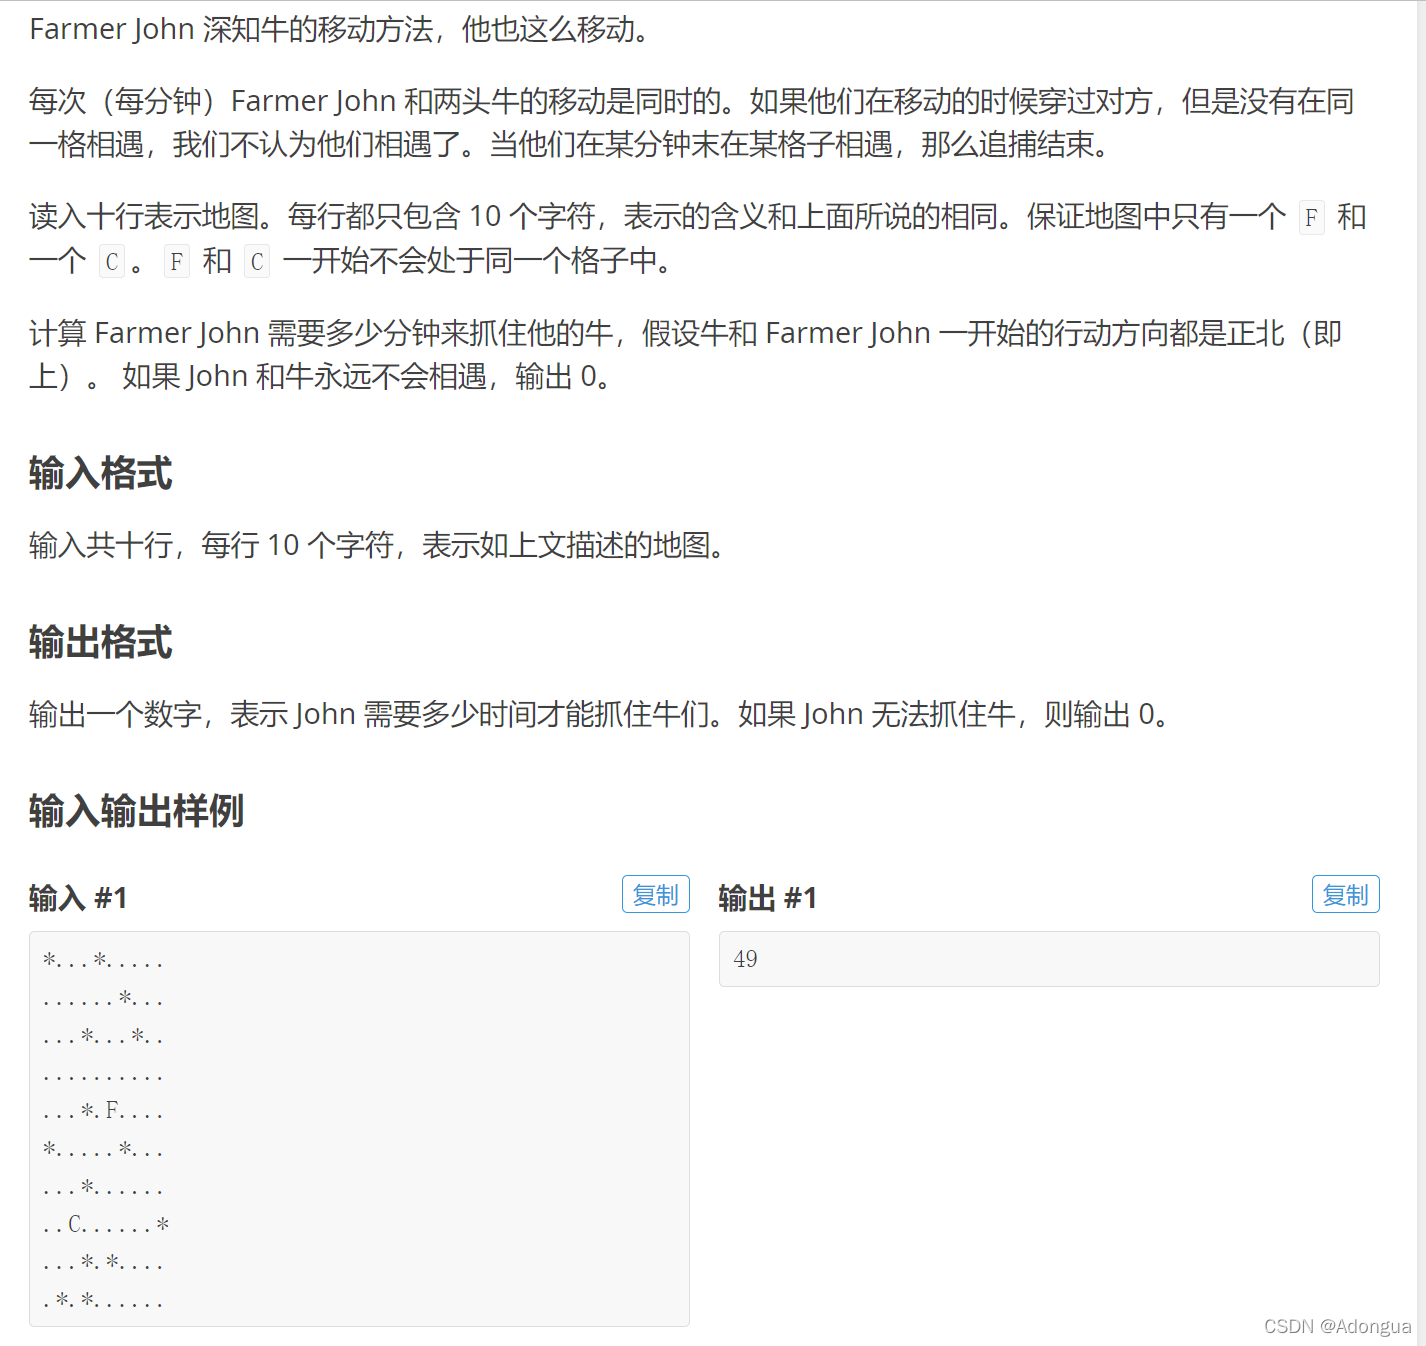Image resolution: width=1426 pixels, height=1346 pixels.
Task: Click inline code F after 只有一个
Action: click(1311, 218)
